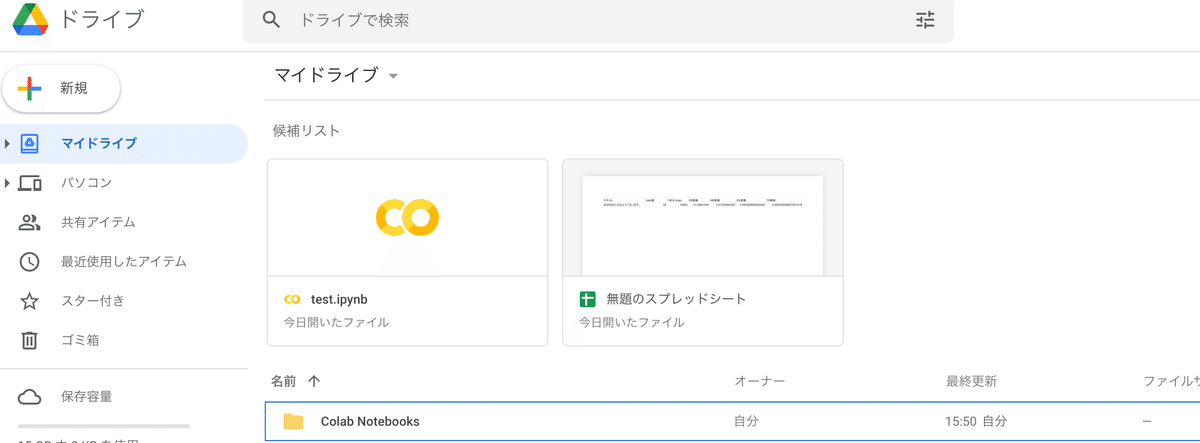The width and height of the screenshot is (1200, 443).
Task: Open trash via the ゴミ箱 icon
Action: pos(30,340)
